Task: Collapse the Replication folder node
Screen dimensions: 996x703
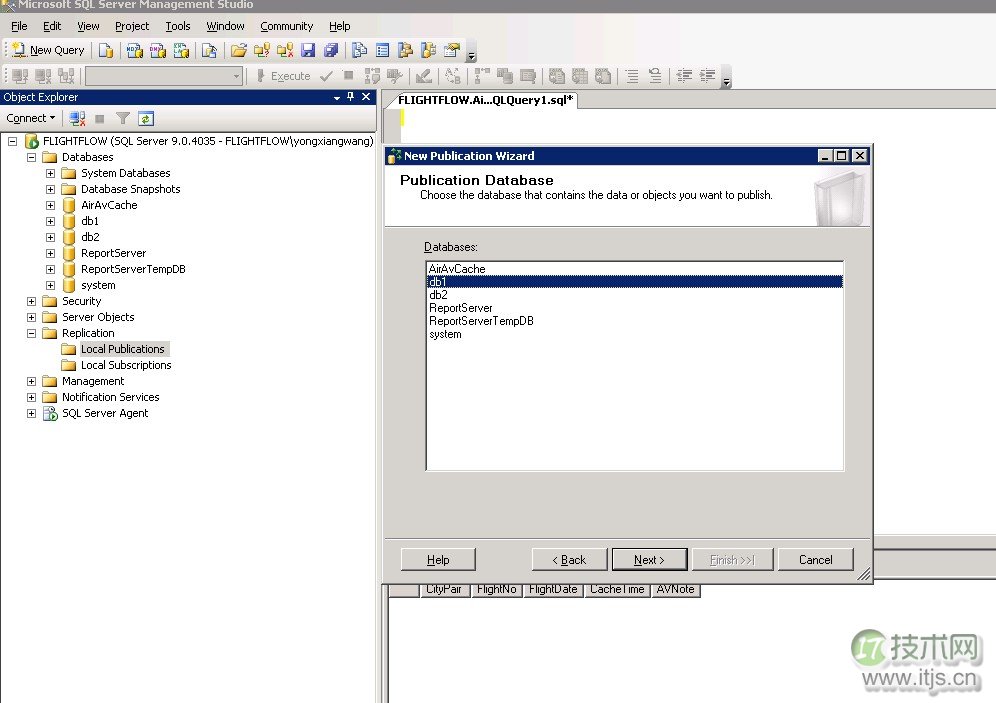Action: pyautogui.click(x=31, y=333)
